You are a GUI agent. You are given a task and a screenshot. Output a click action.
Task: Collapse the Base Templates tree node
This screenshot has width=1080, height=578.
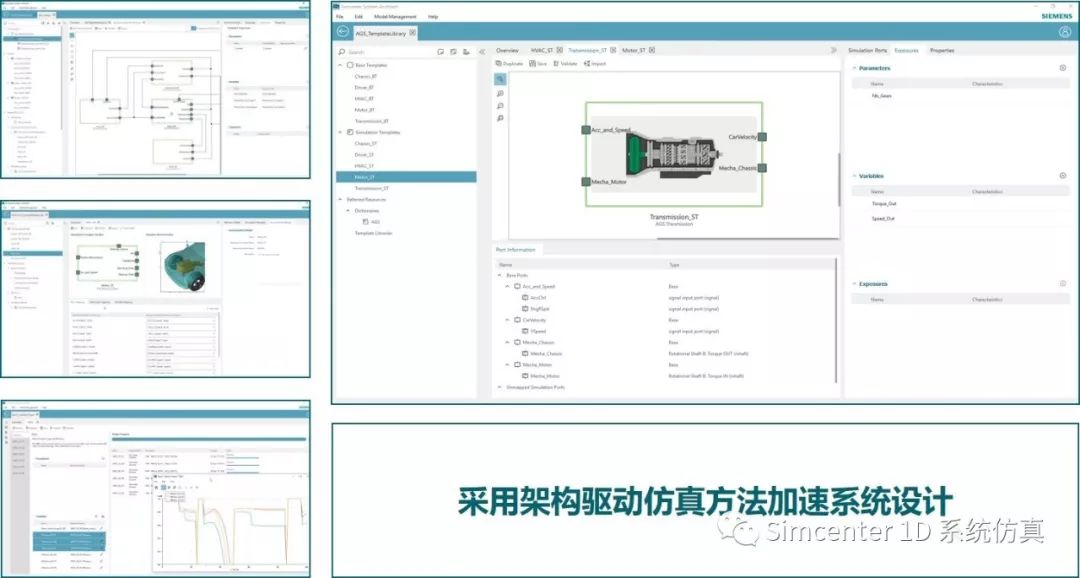point(340,65)
